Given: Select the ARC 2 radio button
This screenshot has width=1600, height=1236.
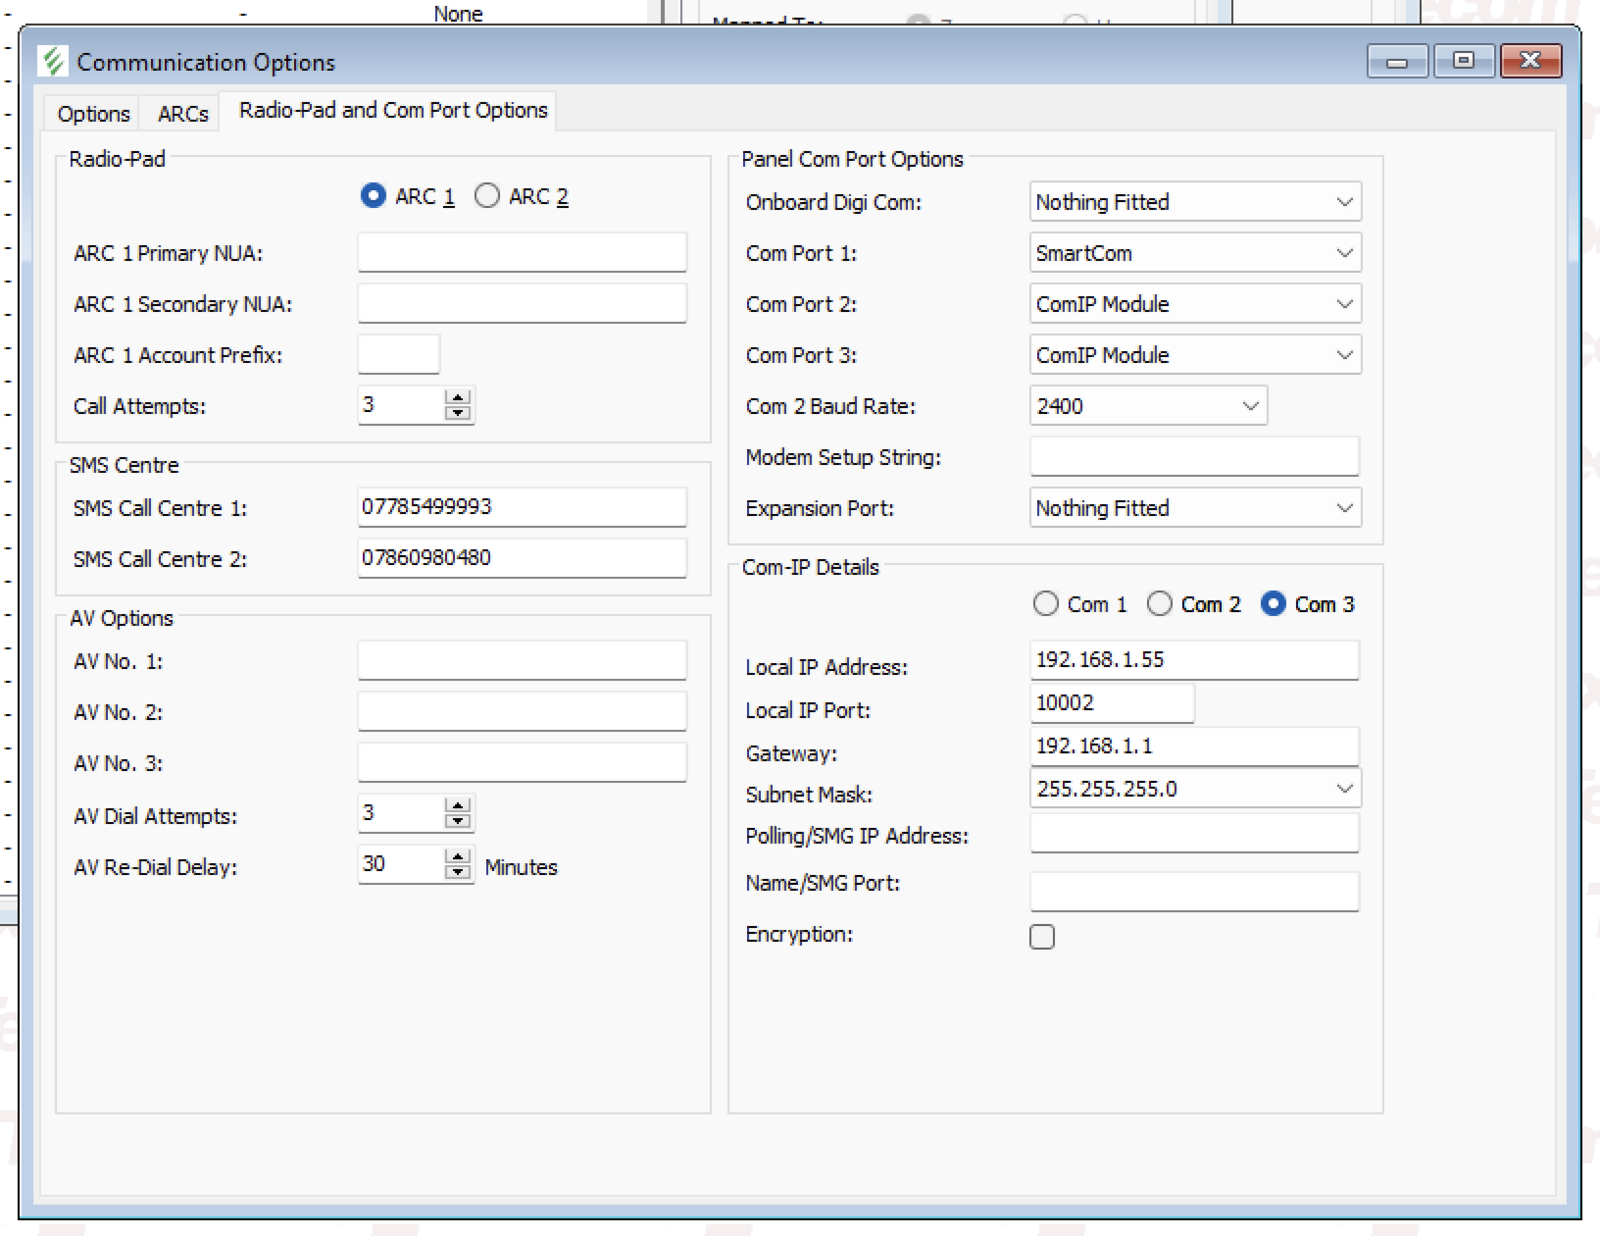Looking at the screenshot, I should [487, 196].
